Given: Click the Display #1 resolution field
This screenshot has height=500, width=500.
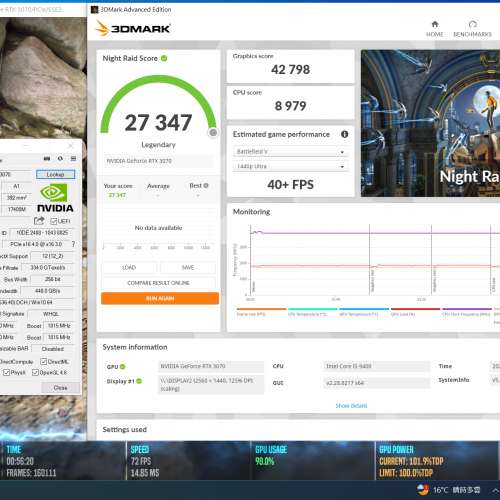Looking at the screenshot, I should click(211, 385).
